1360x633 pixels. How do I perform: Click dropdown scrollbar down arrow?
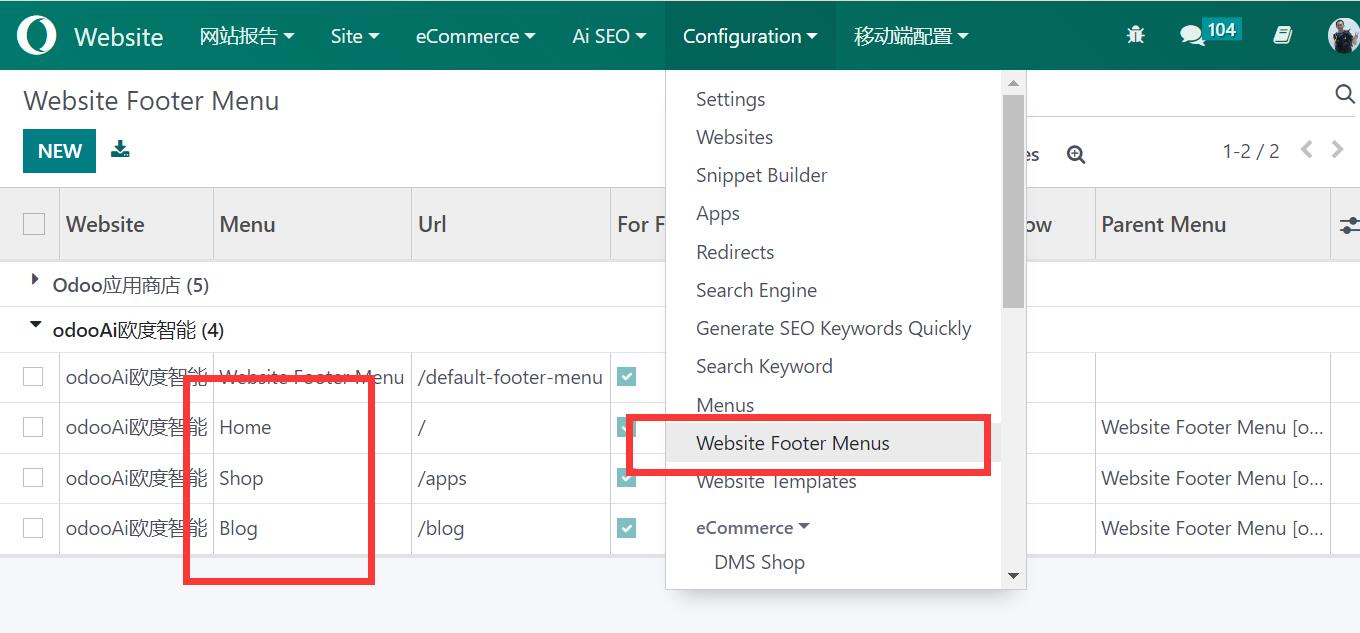click(1013, 575)
